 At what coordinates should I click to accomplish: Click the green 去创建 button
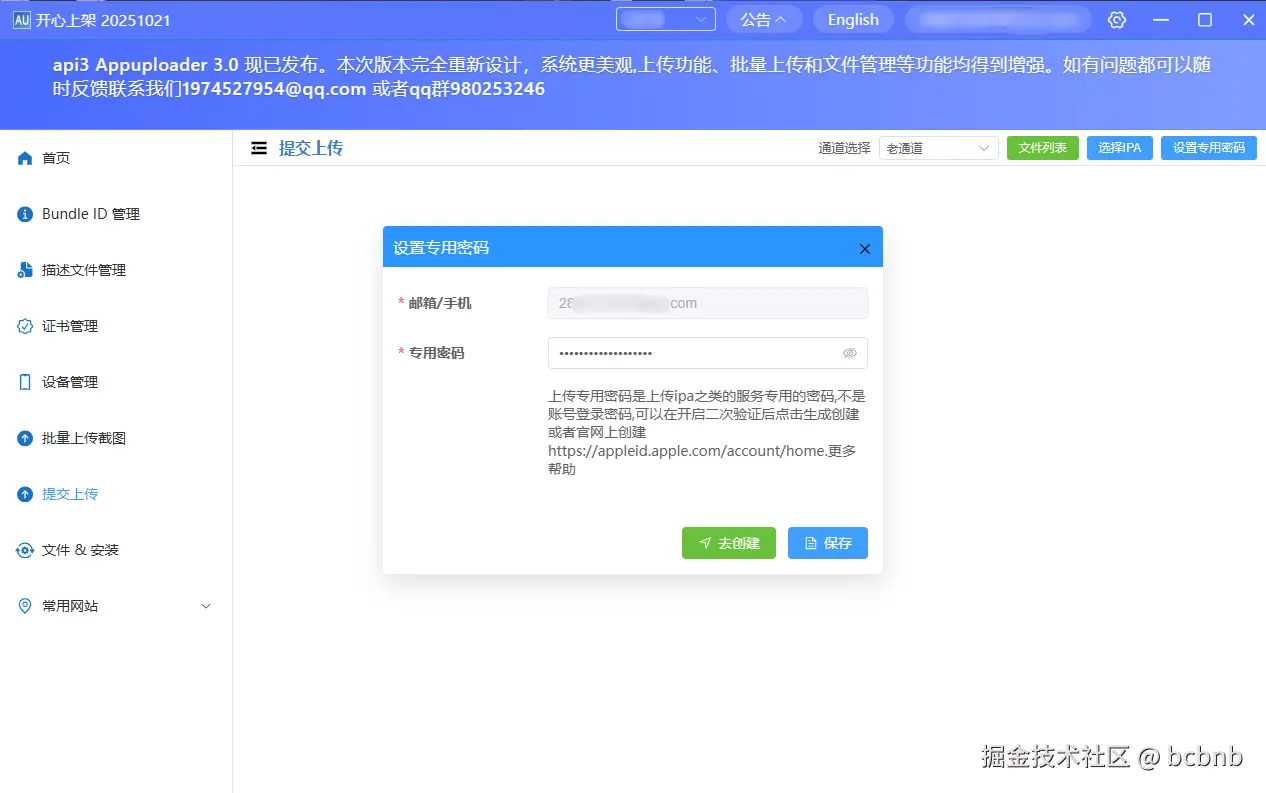[728, 543]
